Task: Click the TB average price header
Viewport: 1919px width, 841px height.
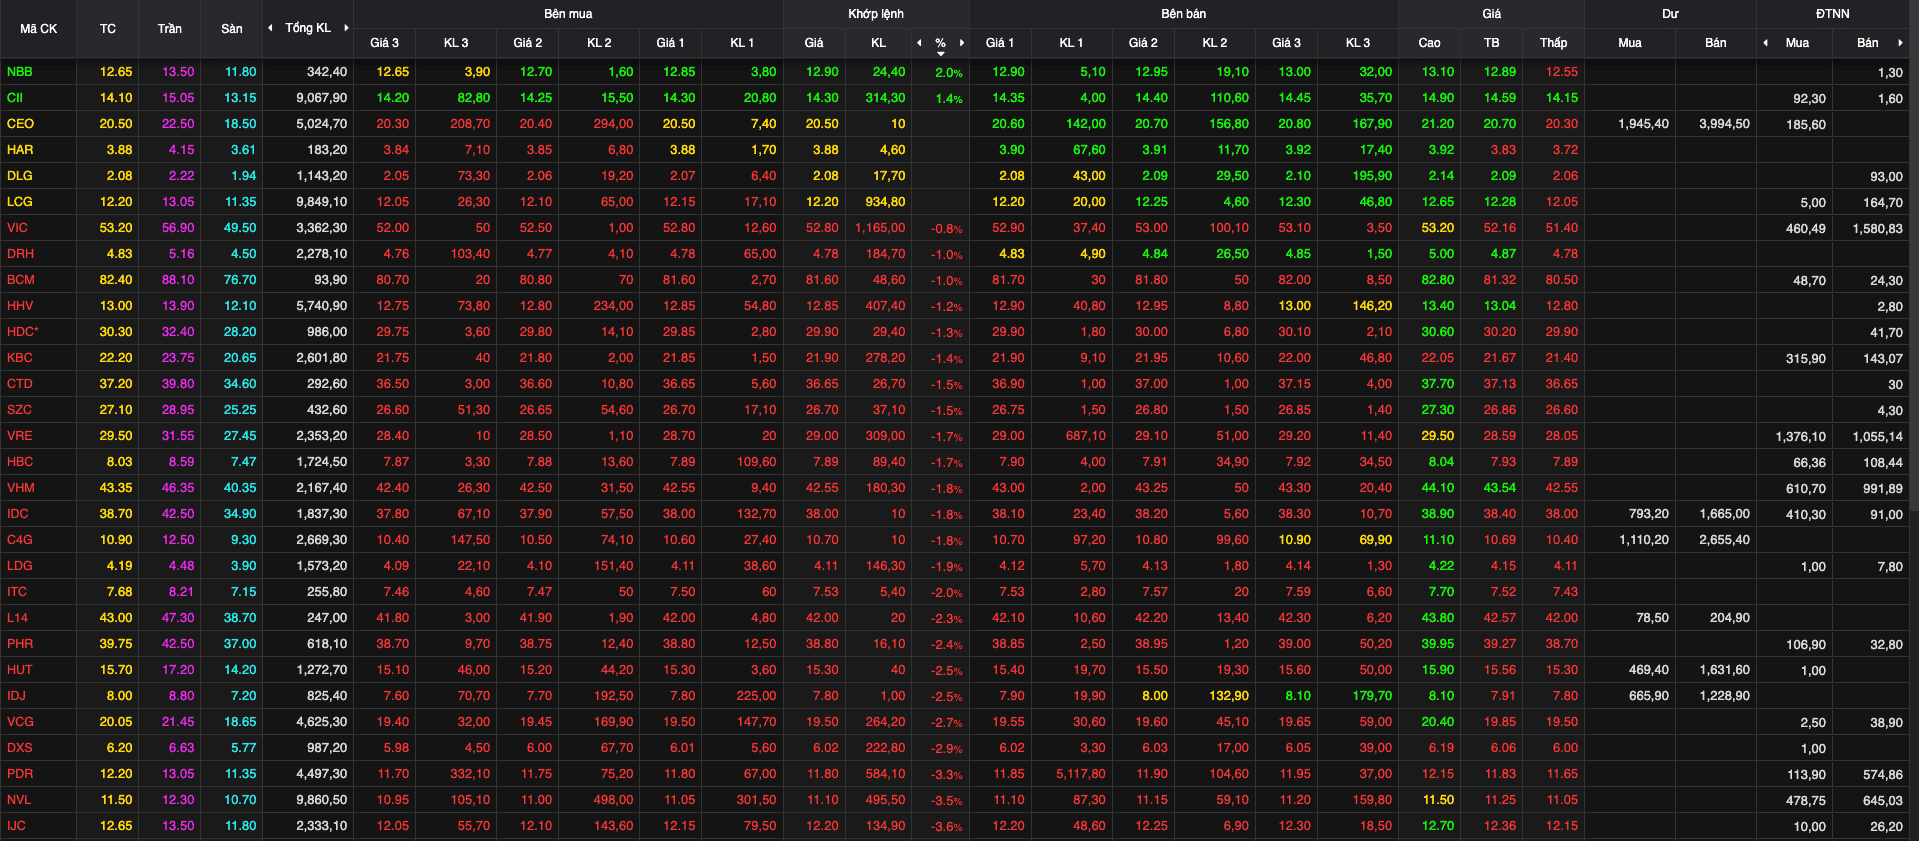Action: pos(1492,43)
